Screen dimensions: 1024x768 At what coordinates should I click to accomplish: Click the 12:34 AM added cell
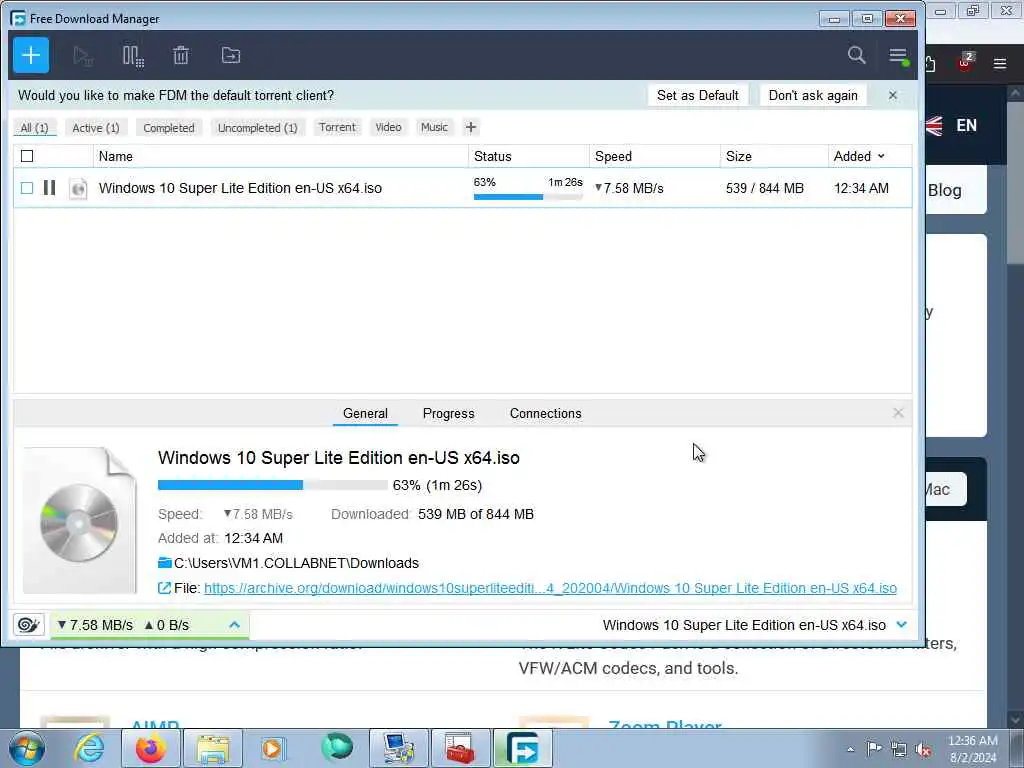click(x=861, y=188)
